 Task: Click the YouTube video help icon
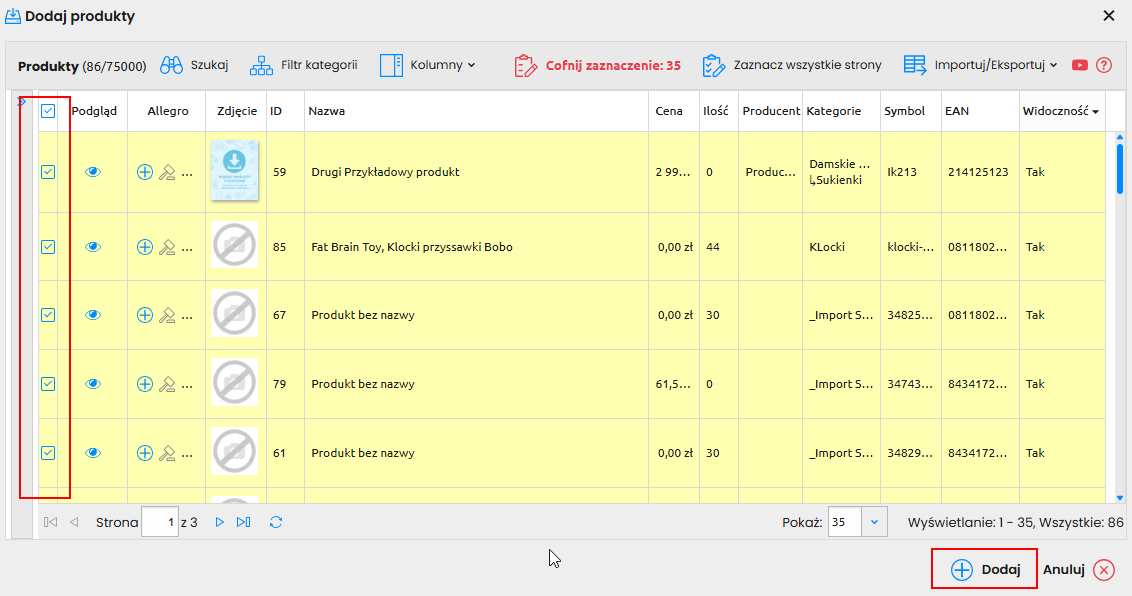[x=1080, y=65]
